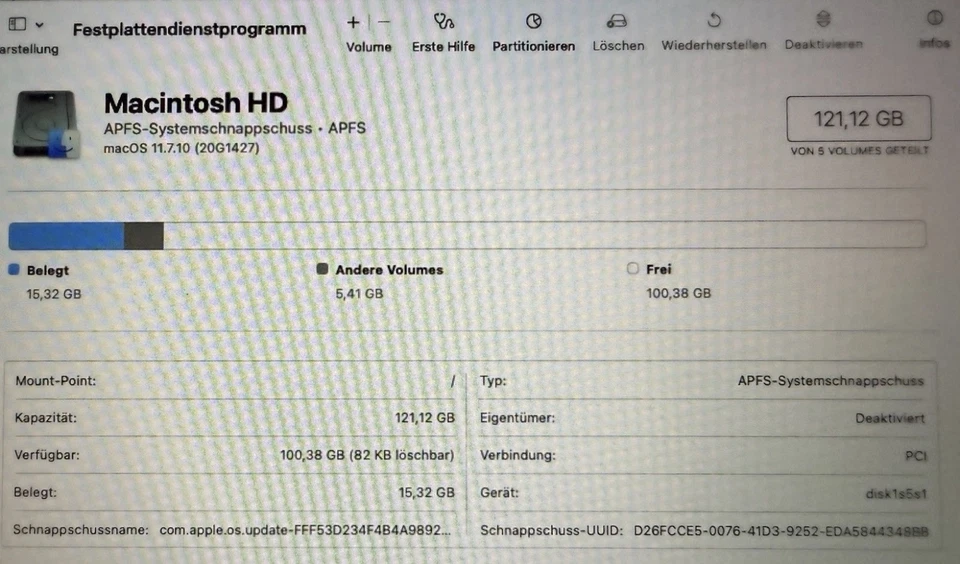The width and height of the screenshot is (960, 564).
Task: Click the Festplattendienstprogramm window title
Action: [x=189, y=29]
